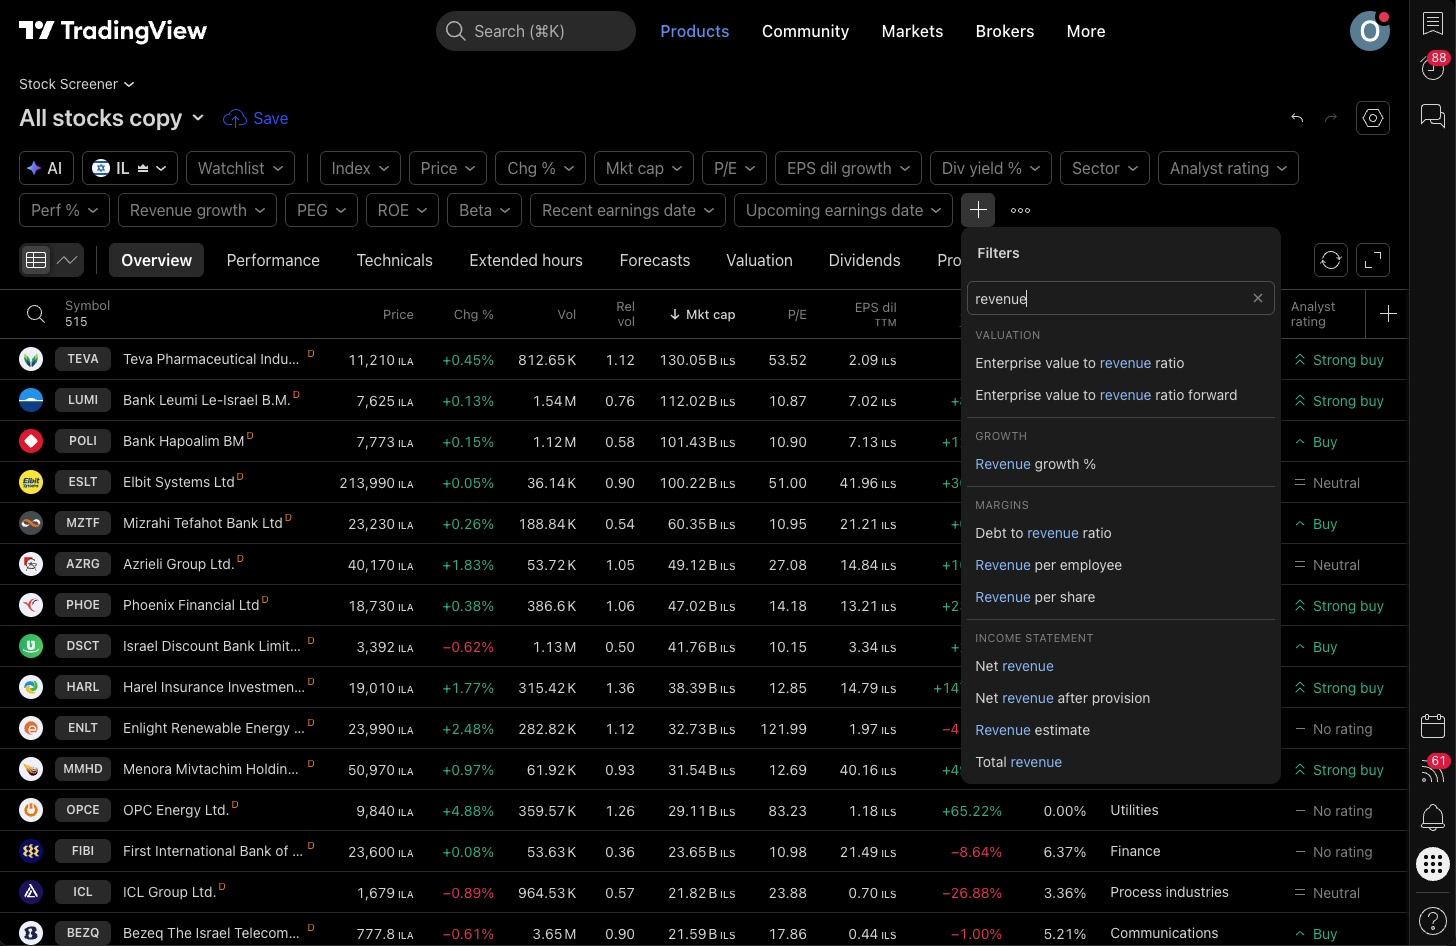The height and width of the screenshot is (946, 1456).
Task: Switch to the Valuation tab
Action: tap(759, 260)
